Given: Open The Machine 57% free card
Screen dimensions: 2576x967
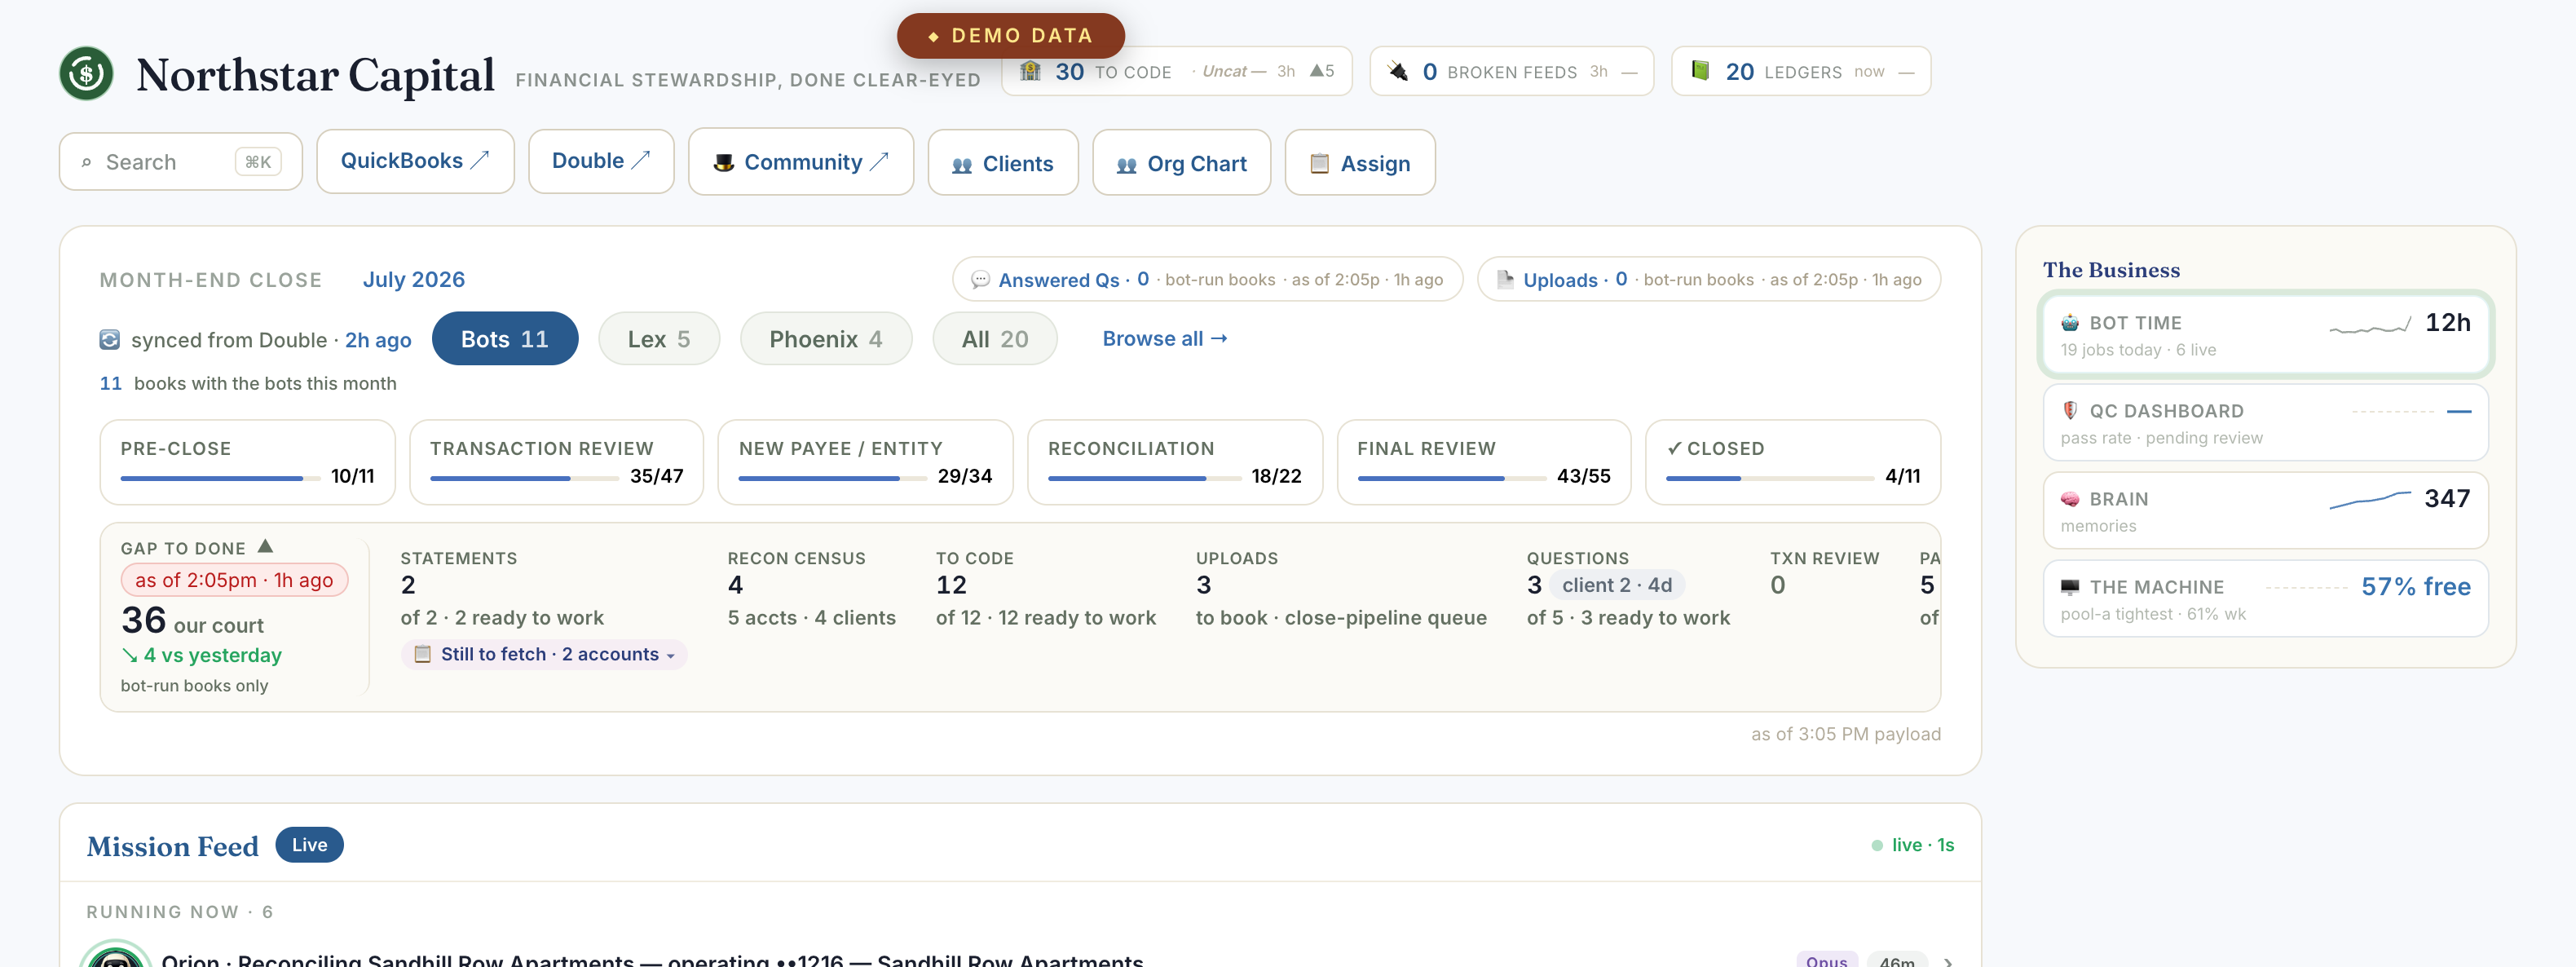Looking at the screenshot, I should pos(2266,598).
